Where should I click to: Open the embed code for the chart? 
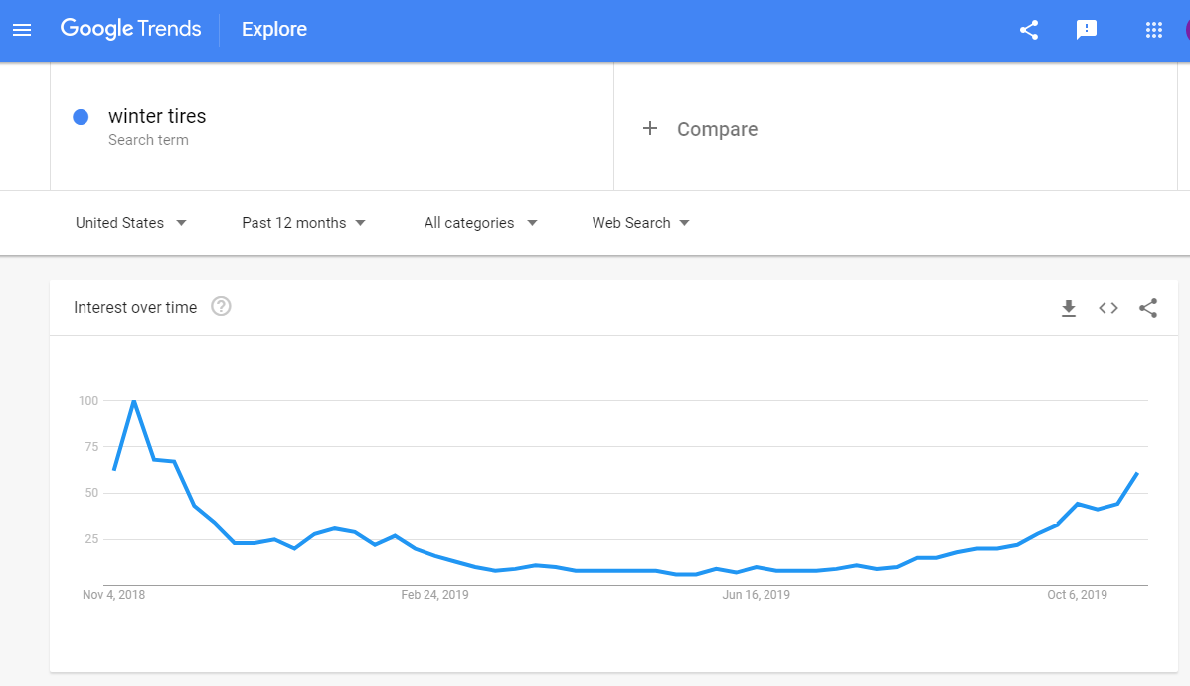click(1108, 308)
